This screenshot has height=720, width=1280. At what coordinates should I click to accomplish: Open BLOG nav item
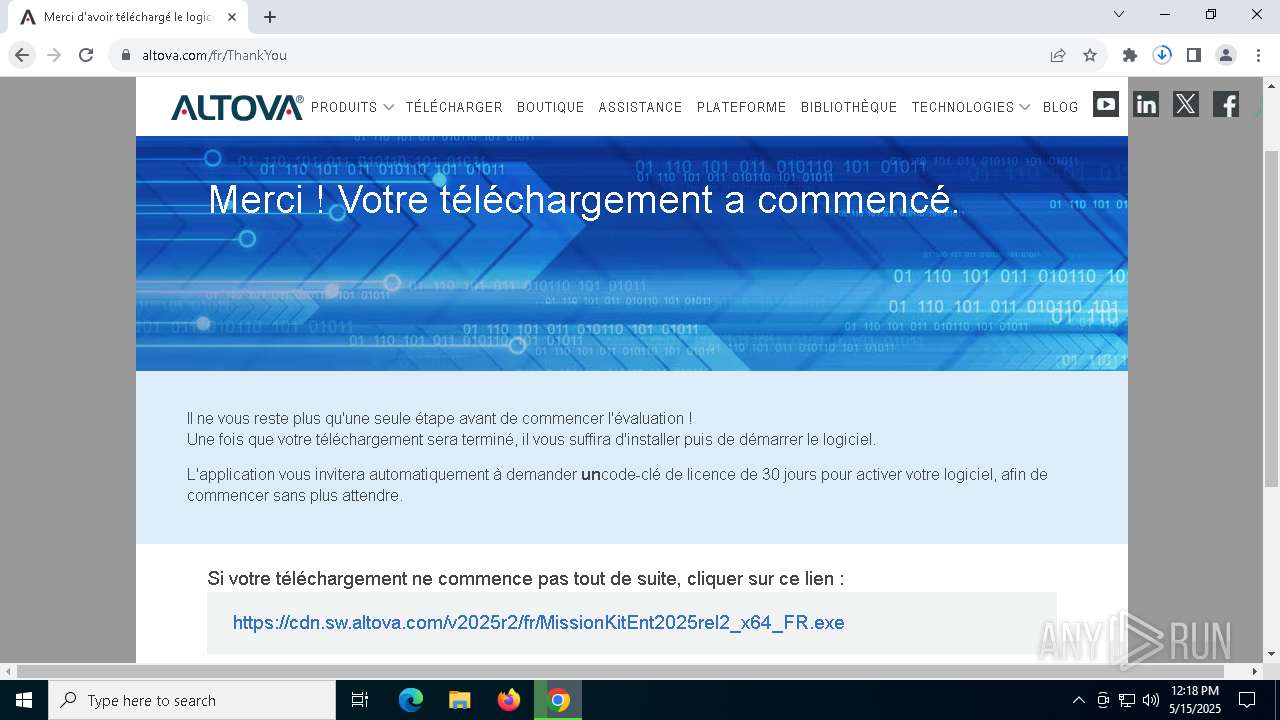pyautogui.click(x=1060, y=107)
